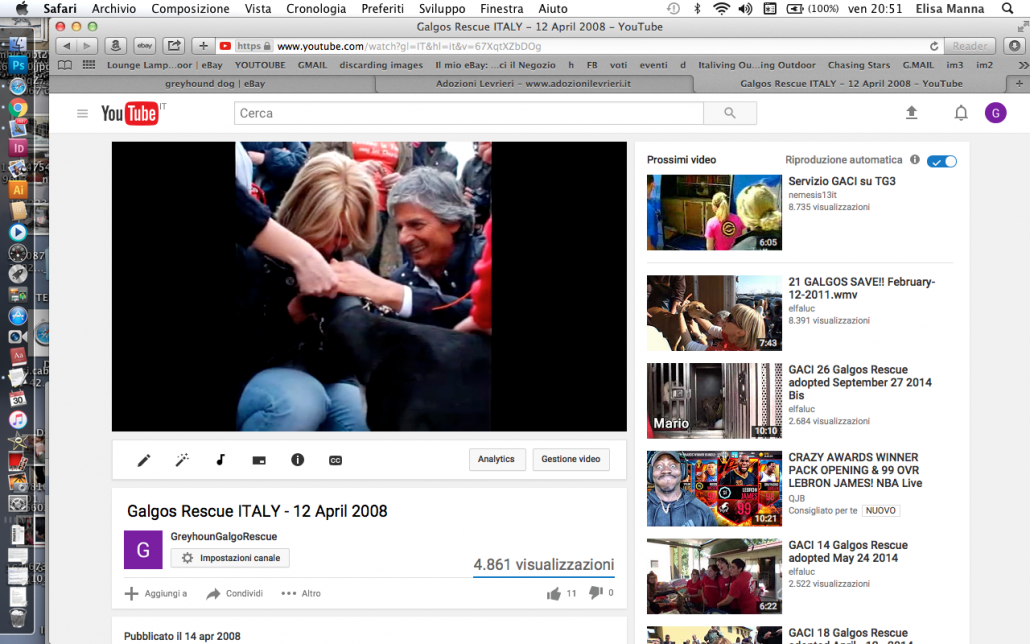Open the pencil edit video icon
1030x644 pixels.
coord(144,460)
